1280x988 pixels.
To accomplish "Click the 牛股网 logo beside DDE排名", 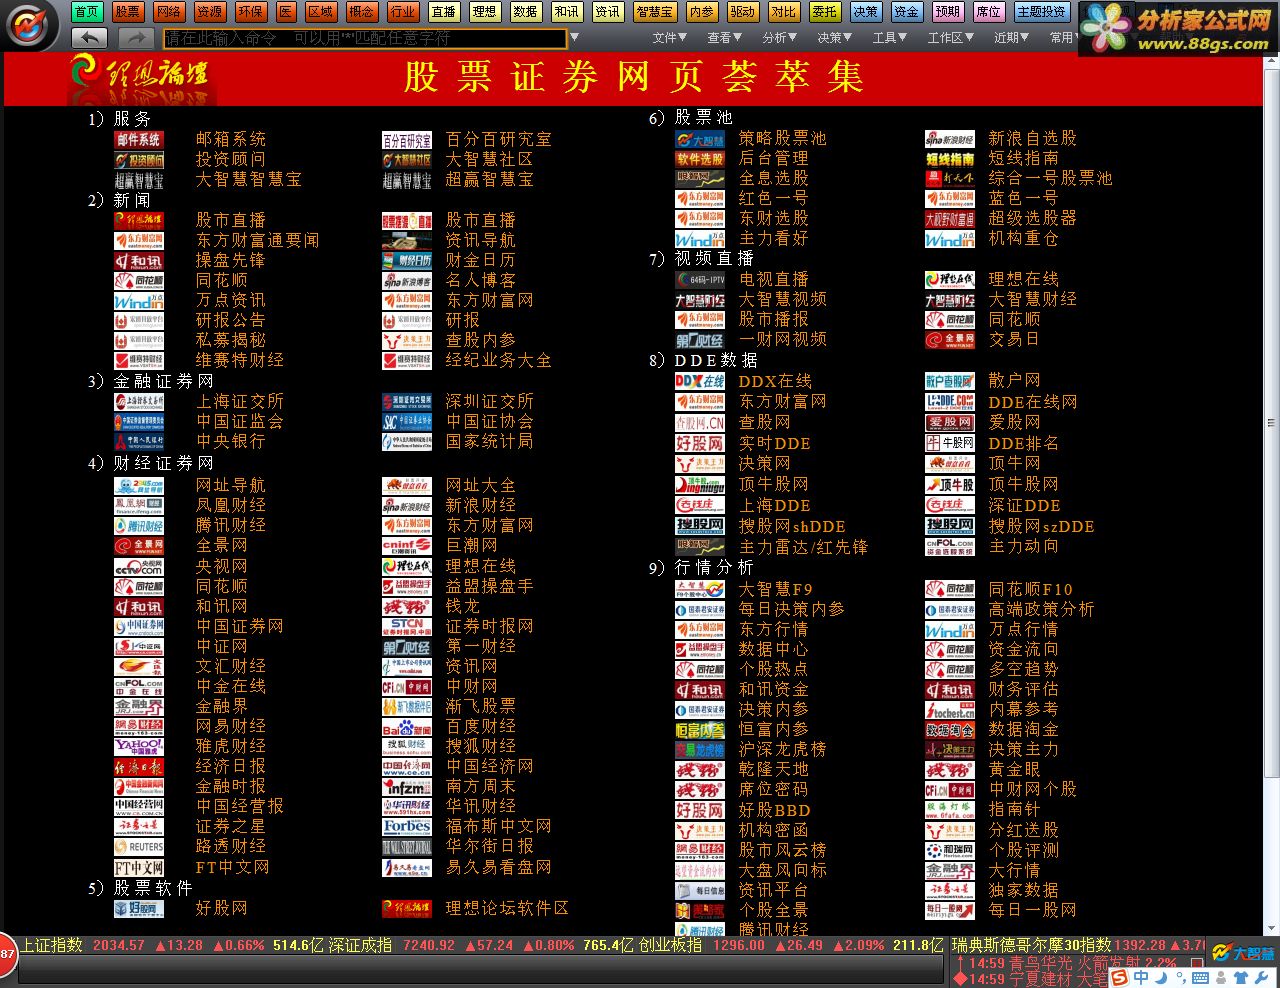I will click(950, 444).
